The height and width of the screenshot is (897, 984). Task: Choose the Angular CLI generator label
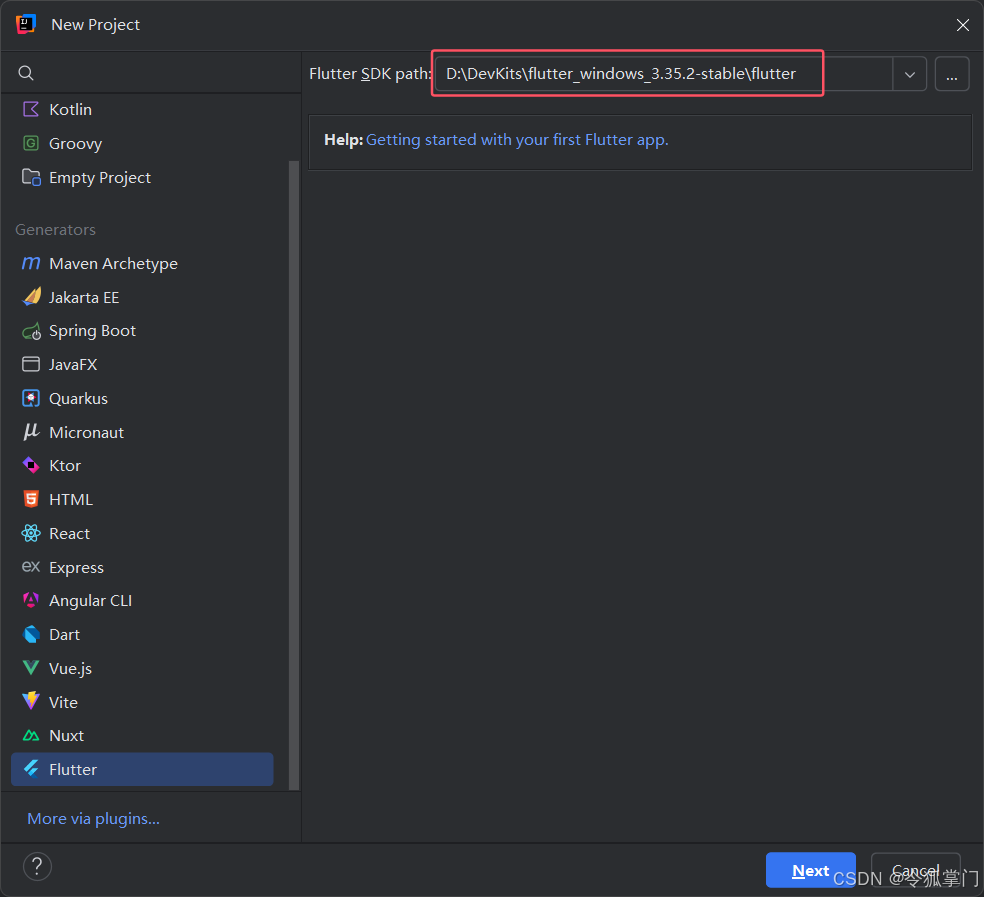(x=90, y=601)
